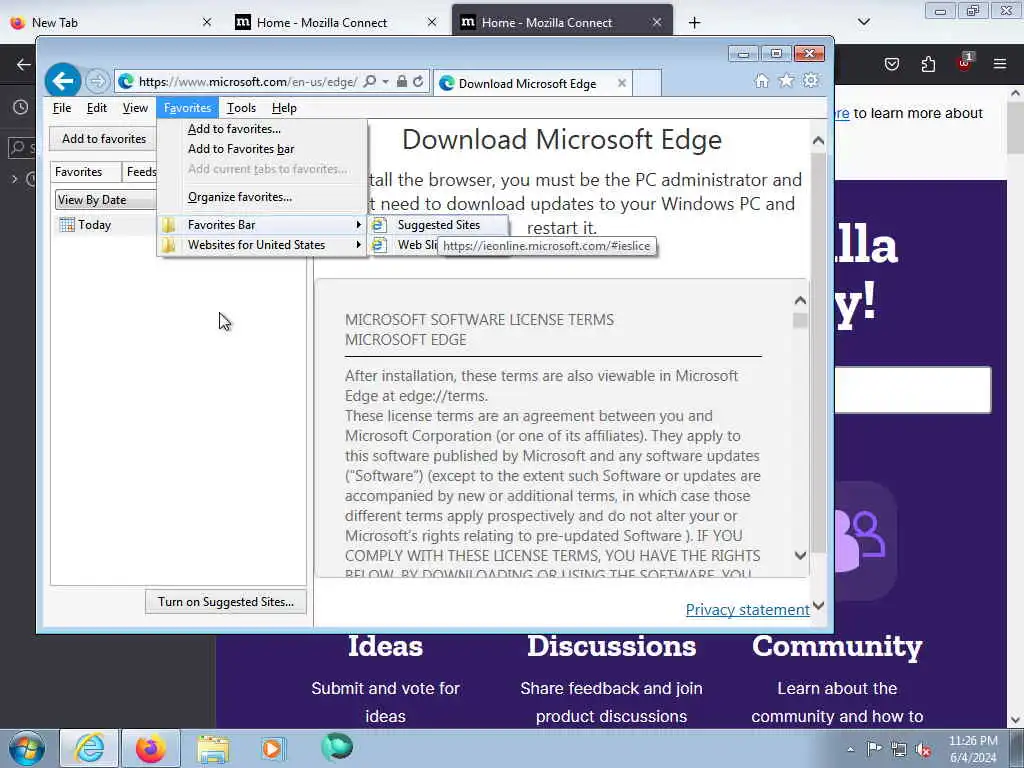The image size is (1024, 768).
Task: Click the white search field on Mozilla page
Action: [x=912, y=390]
